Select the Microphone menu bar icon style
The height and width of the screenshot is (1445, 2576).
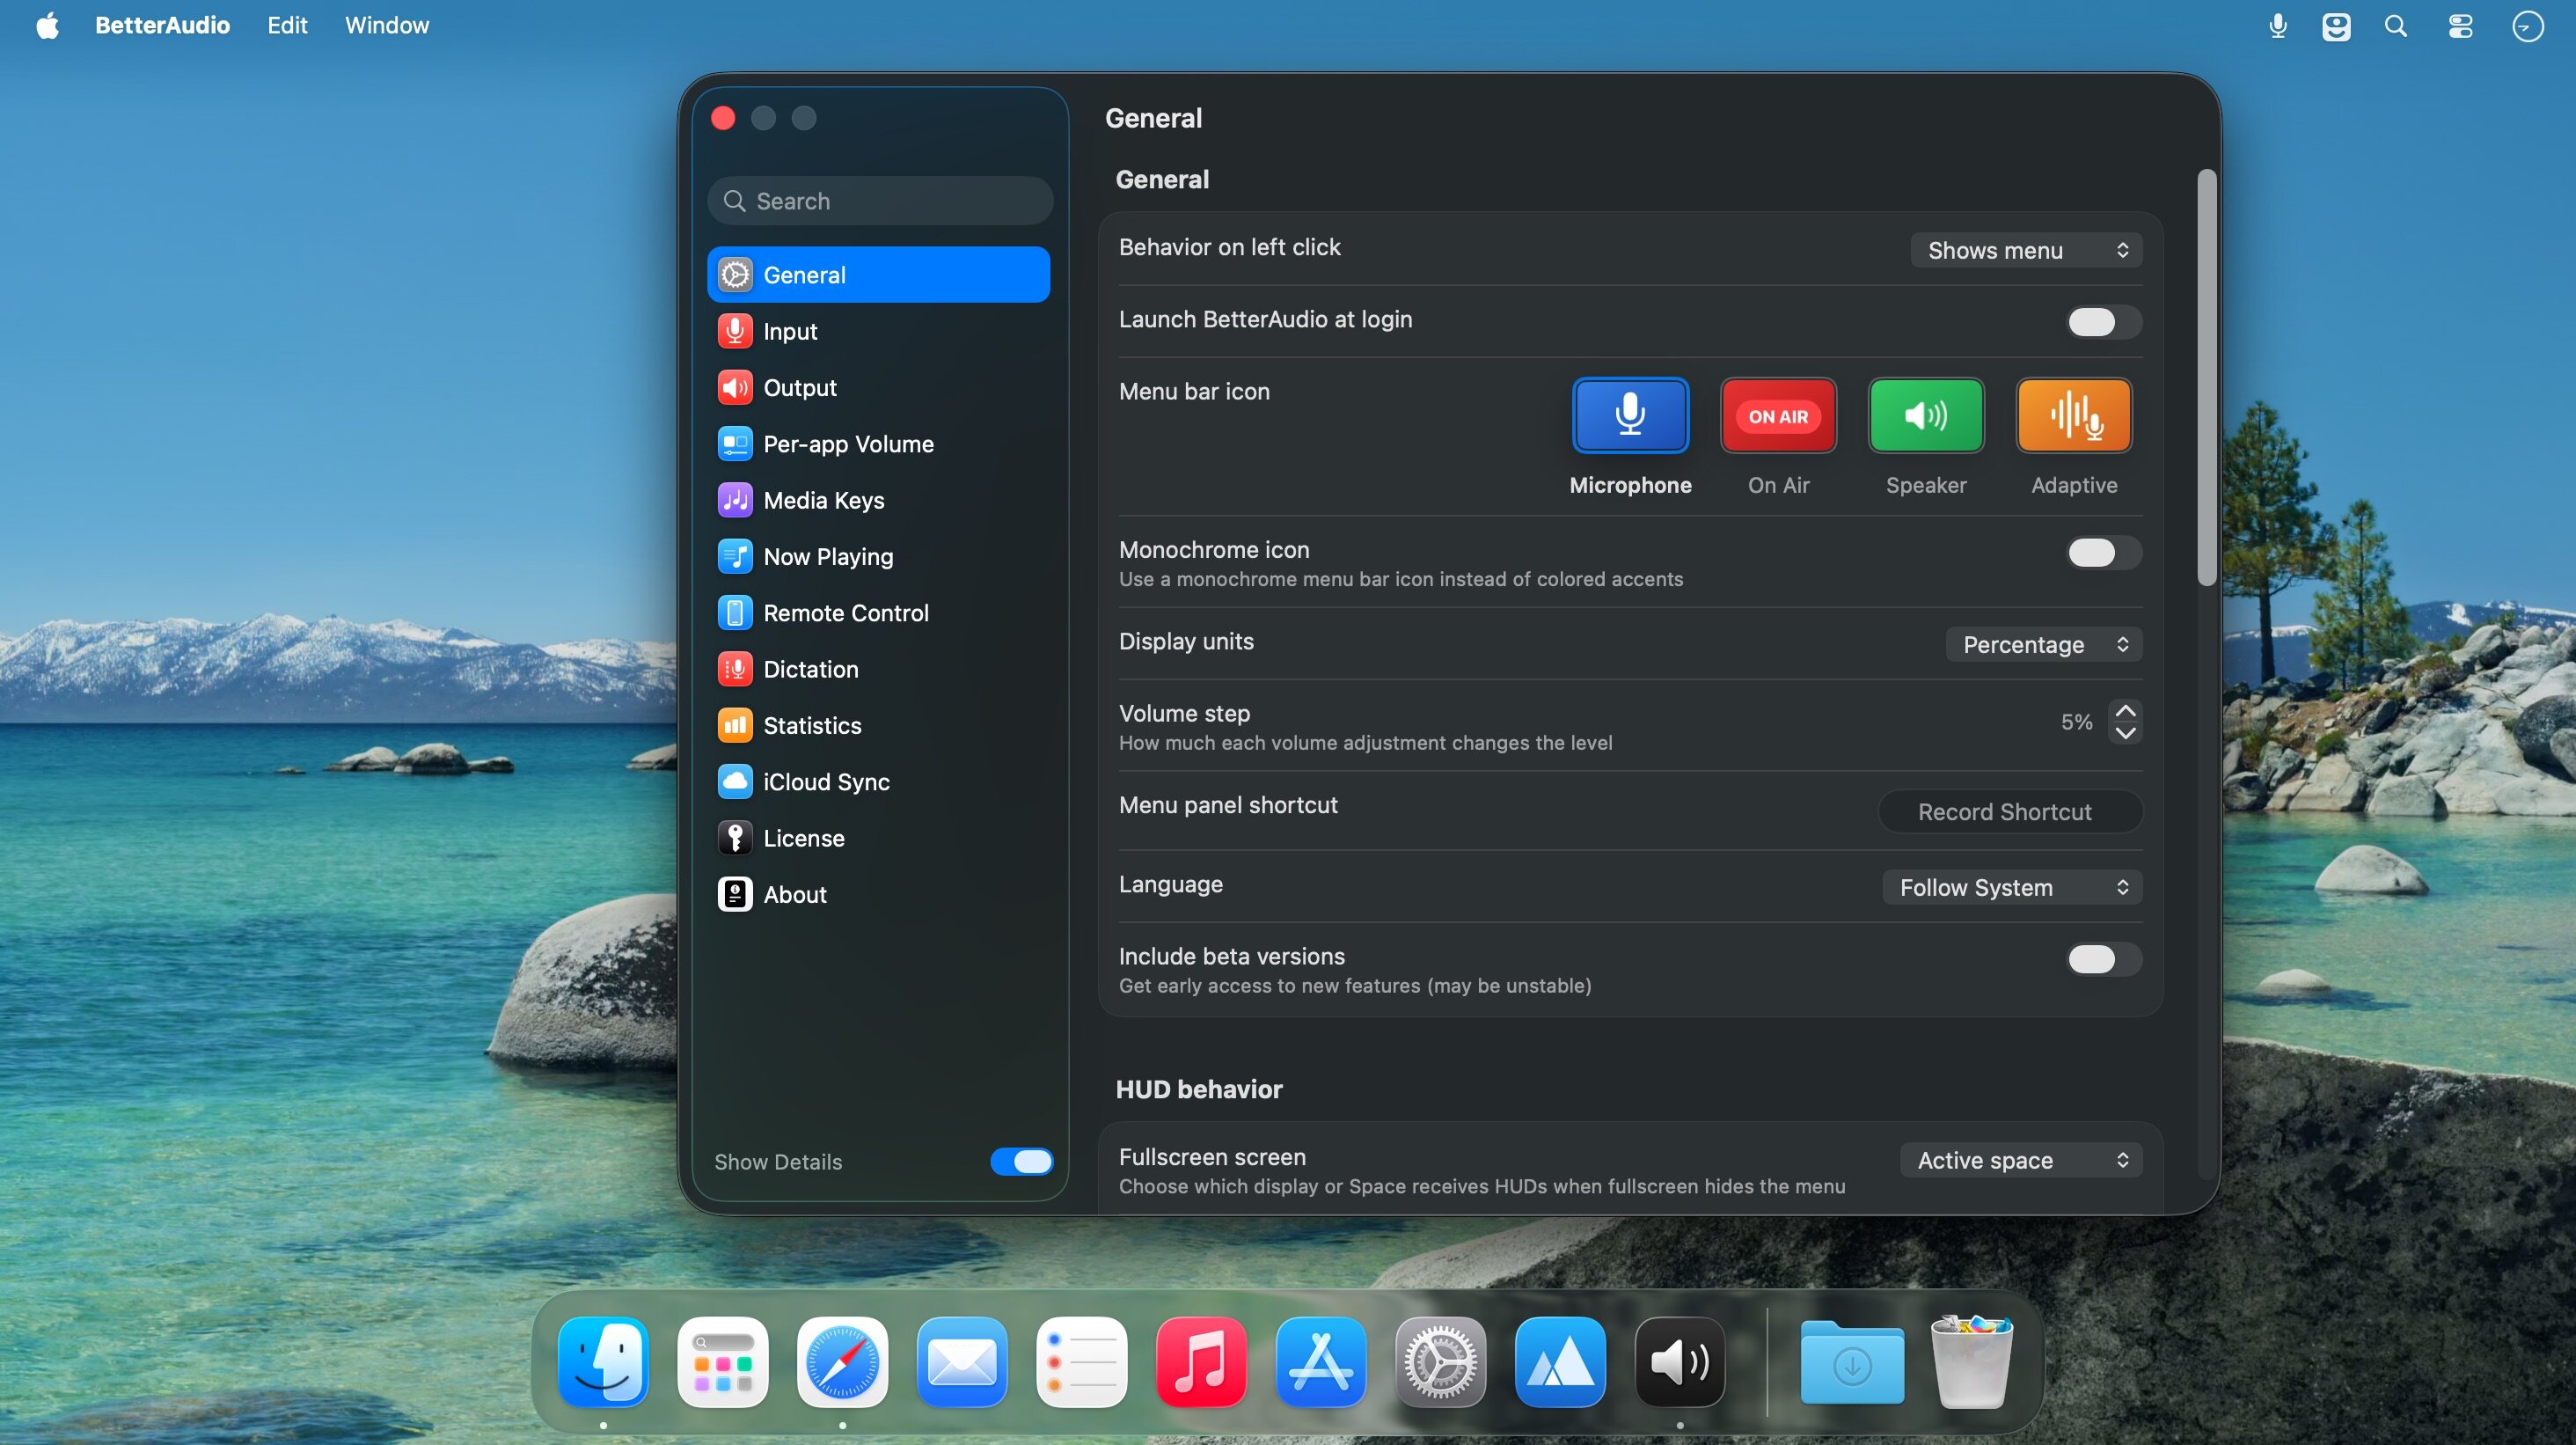tap(1630, 415)
